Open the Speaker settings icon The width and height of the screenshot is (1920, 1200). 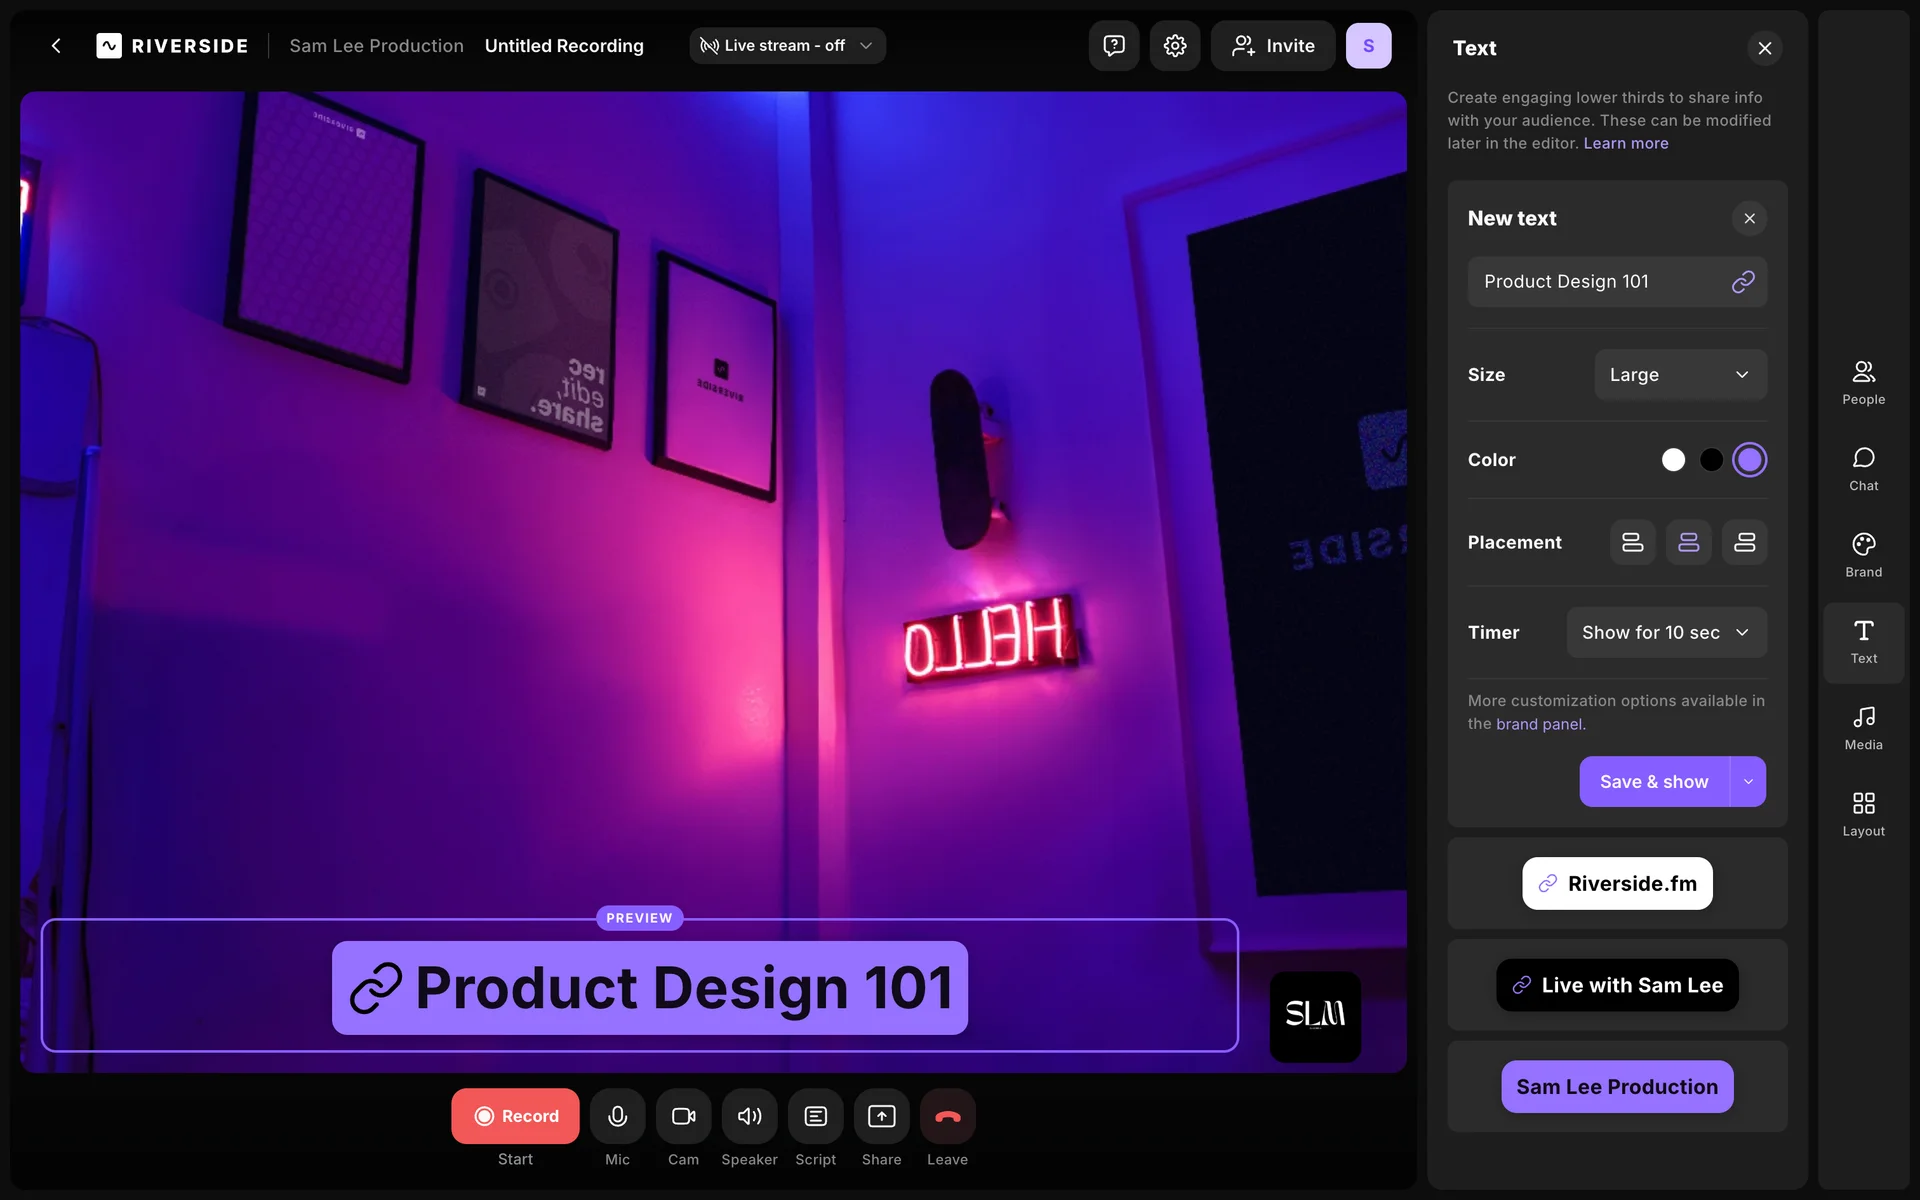pyautogui.click(x=749, y=1116)
